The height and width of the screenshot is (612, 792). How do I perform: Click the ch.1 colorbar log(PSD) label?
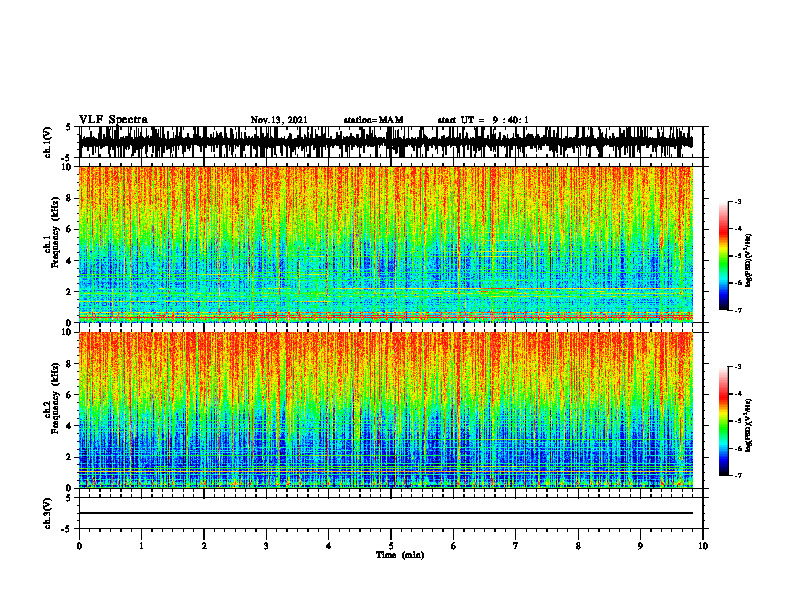click(x=749, y=261)
